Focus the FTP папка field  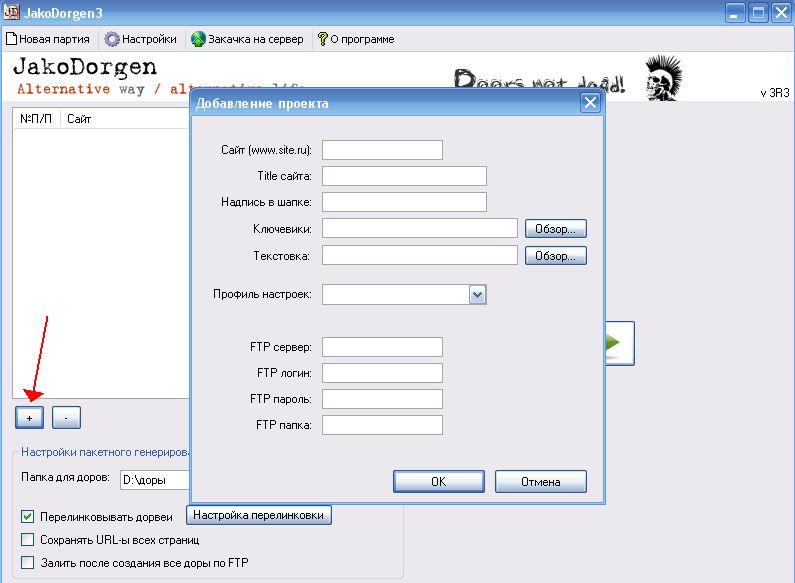[382, 425]
